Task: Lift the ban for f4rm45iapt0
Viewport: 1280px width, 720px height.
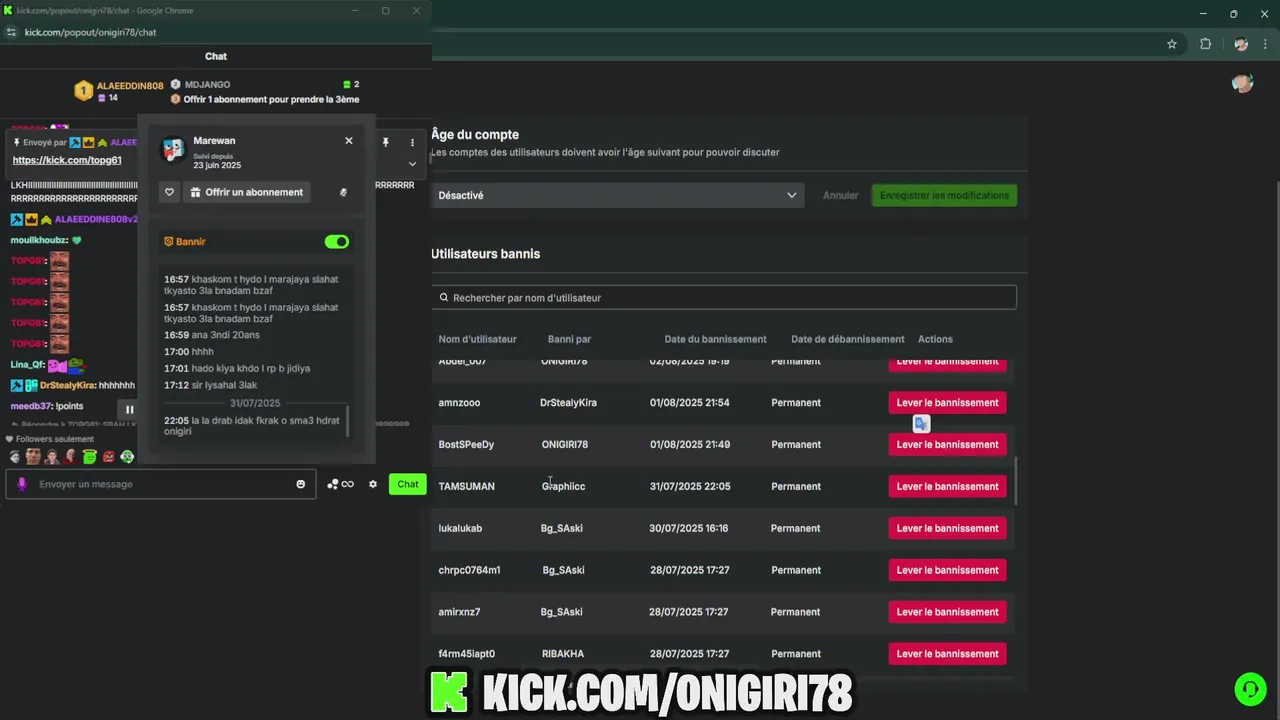Action: click(x=947, y=654)
